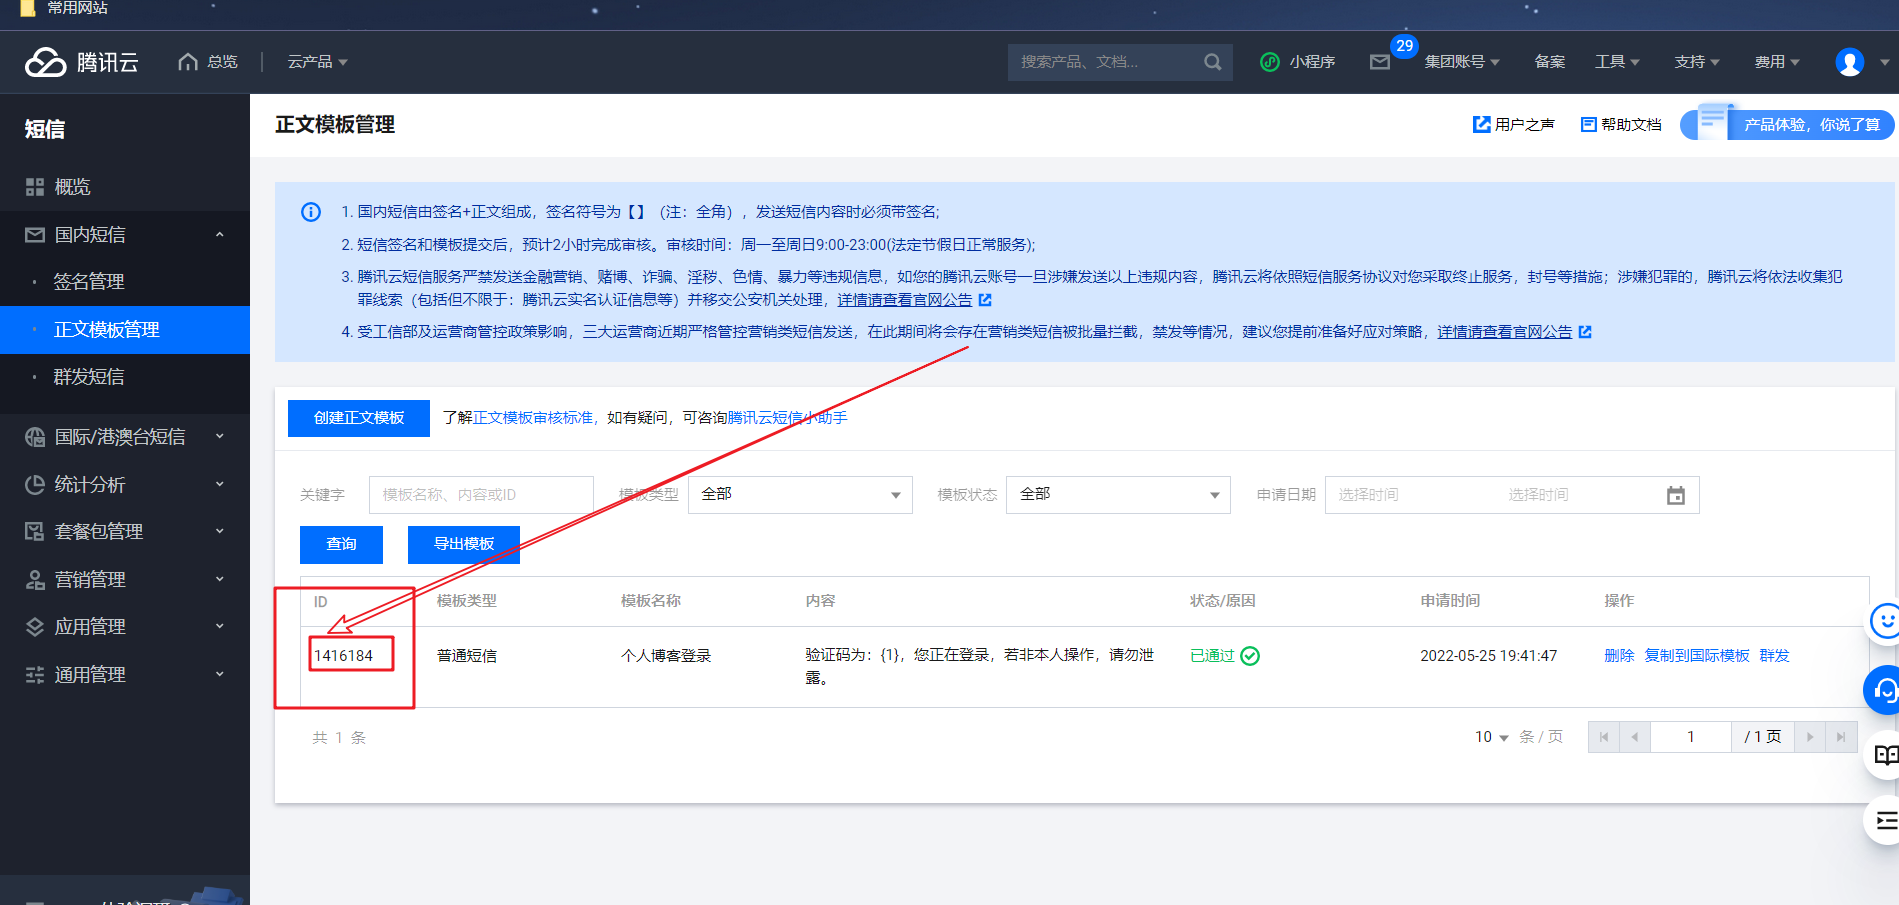Open 详情请查看官网公告 link in item 3
Image resolution: width=1899 pixels, height=905 pixels.
(x=905, y=300)
